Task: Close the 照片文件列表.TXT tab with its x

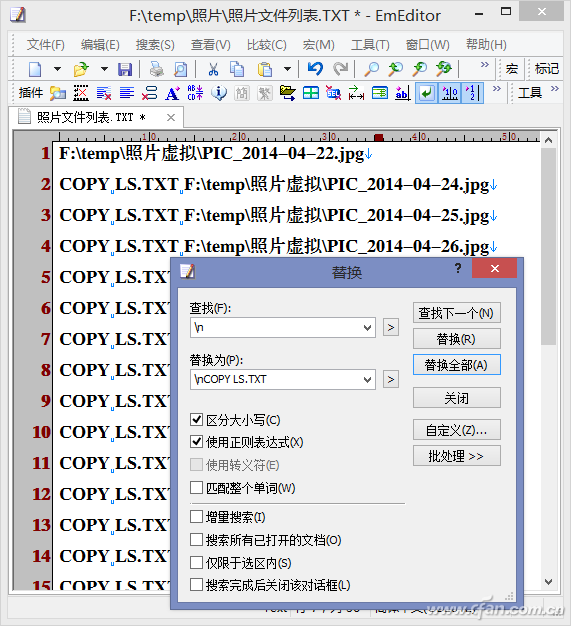Action: point(171,118)
